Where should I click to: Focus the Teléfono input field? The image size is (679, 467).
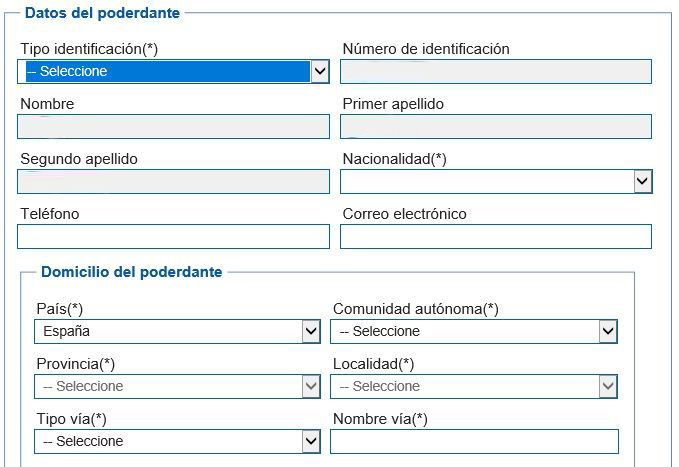(173, 236)
